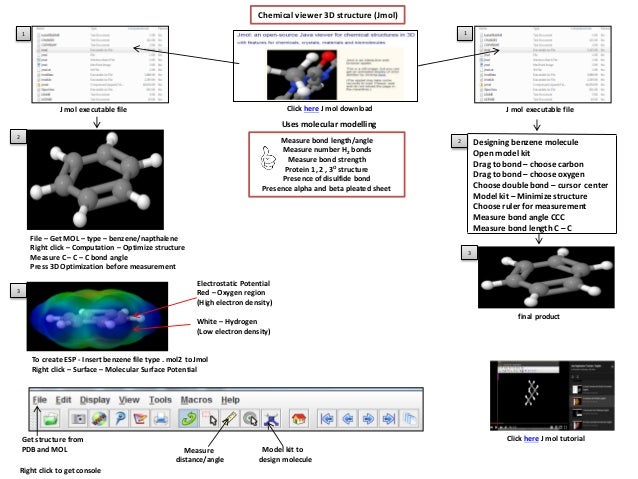The height and width of the screenshot is (479, 638).
Task: Click the printer icon in Jmol toolbar
Action: click(161, 418)
